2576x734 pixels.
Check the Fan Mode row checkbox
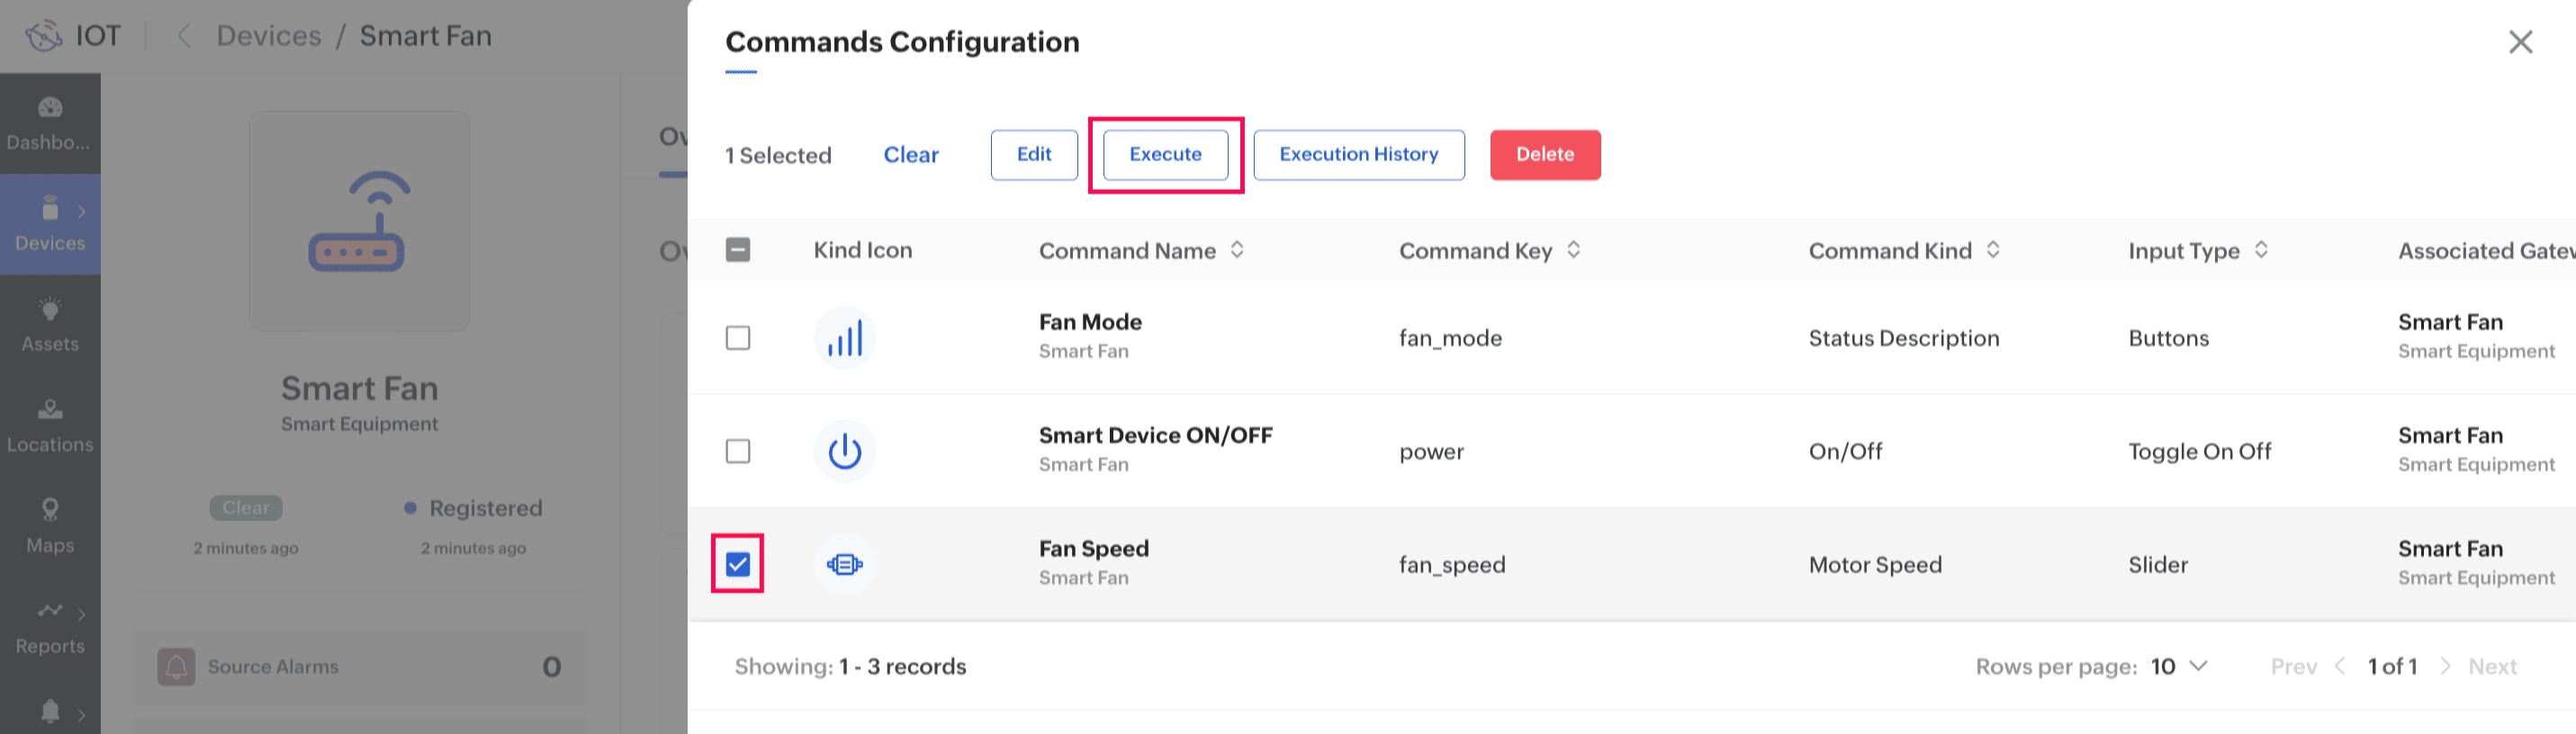click(738, 338)
